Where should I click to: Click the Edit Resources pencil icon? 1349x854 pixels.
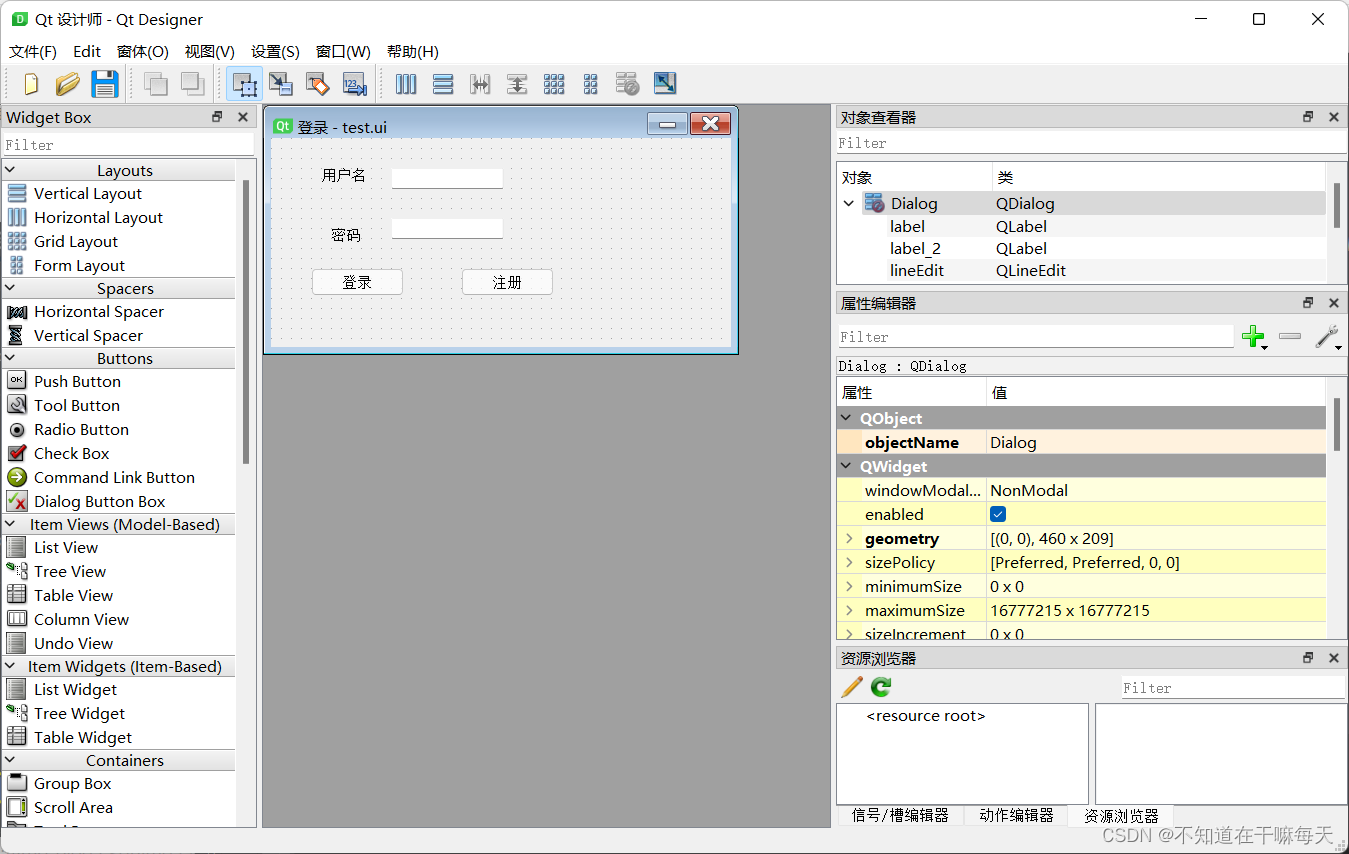(x=852, y=687)
